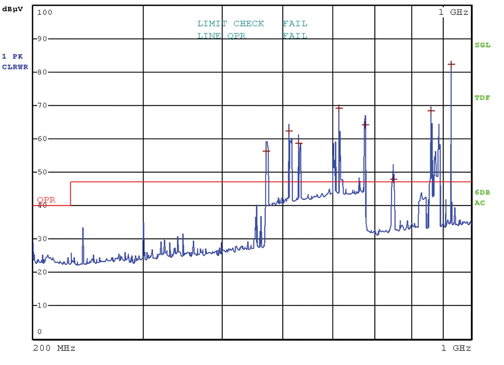The width and height of the screenshot is (504, 365).
Task: Click the LINE QPR FAIL result text
Action: (252, 36)
